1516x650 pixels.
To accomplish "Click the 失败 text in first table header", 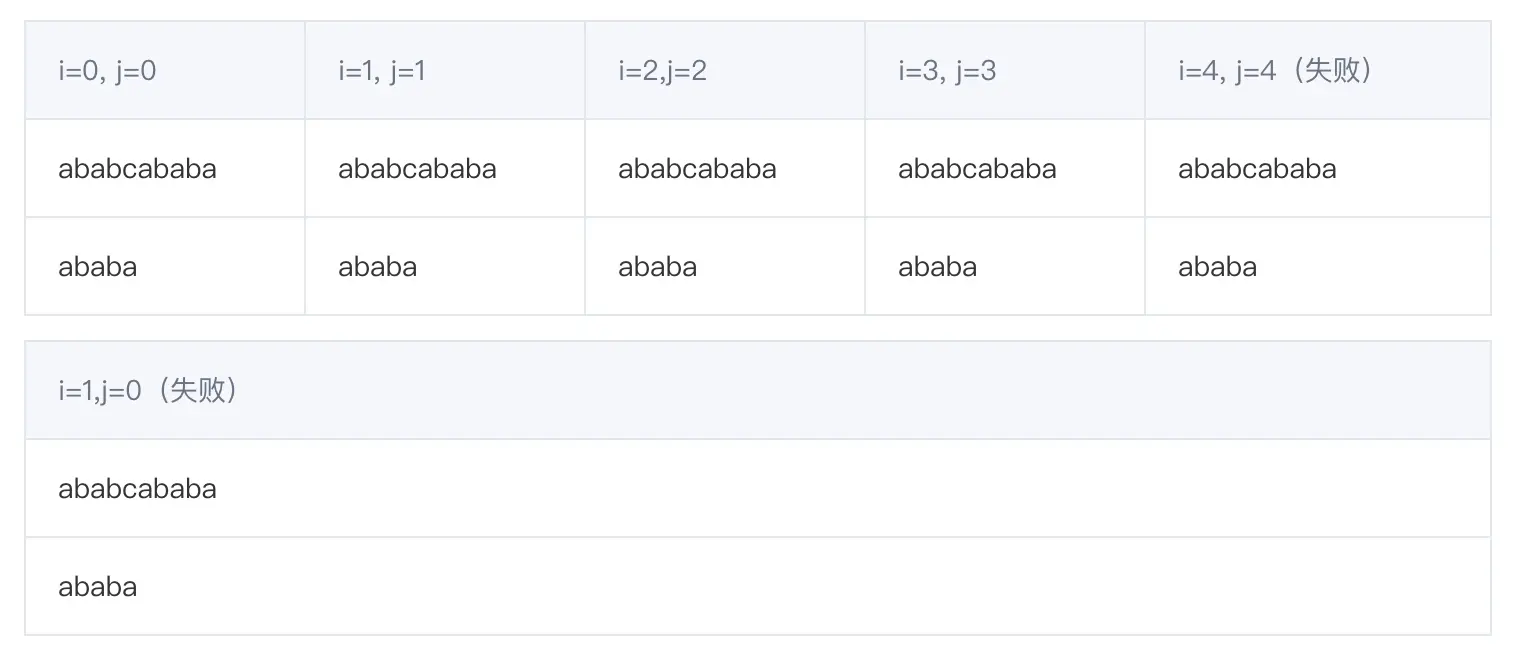I will pyautogui.click(x=1333, y=71).
